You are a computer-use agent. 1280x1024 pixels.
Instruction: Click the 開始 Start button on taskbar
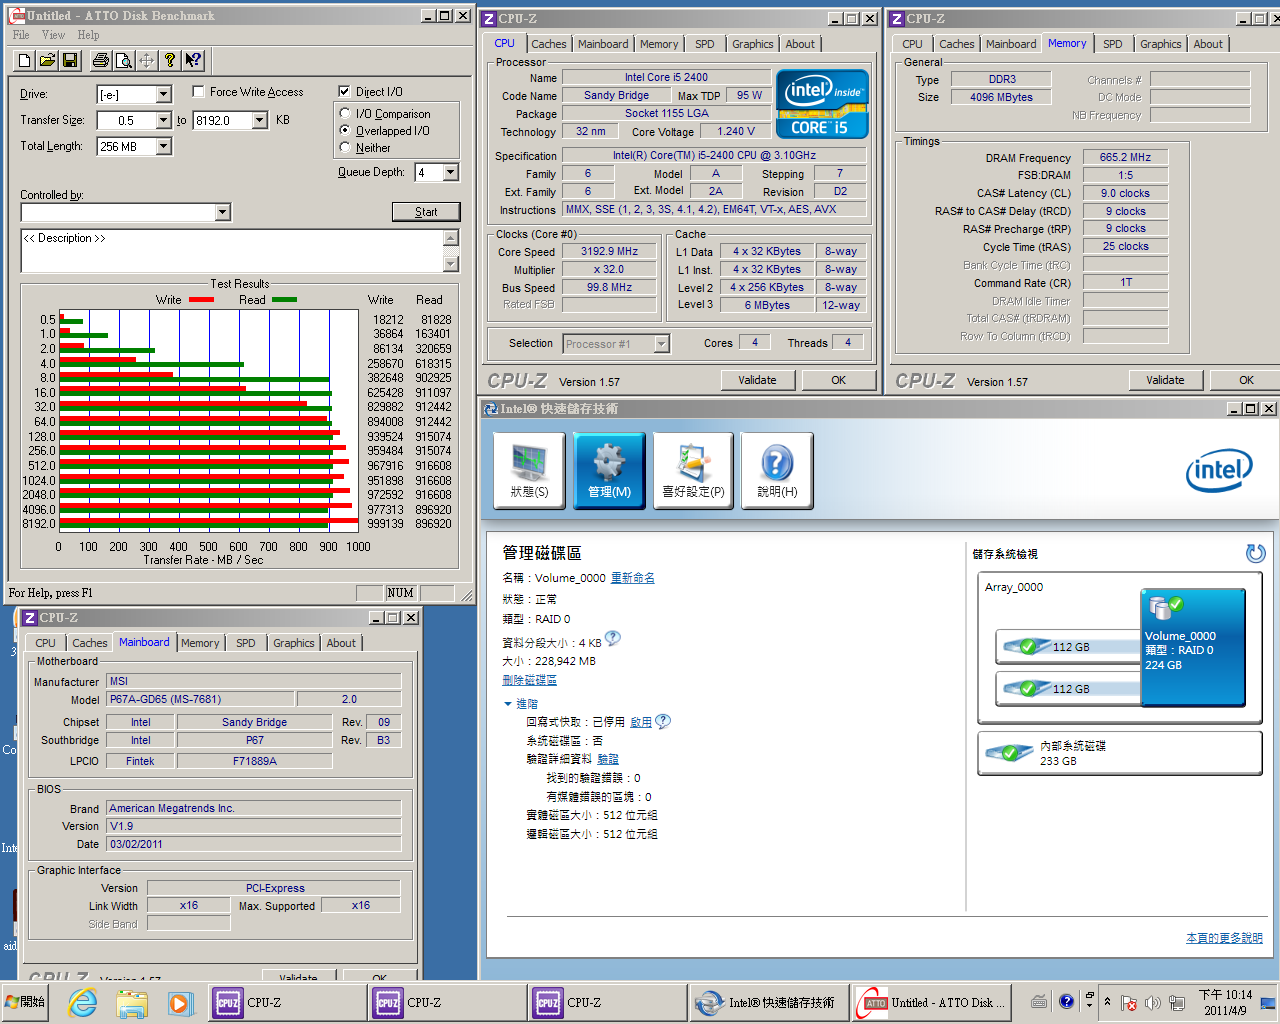[x=26, y=1002]
